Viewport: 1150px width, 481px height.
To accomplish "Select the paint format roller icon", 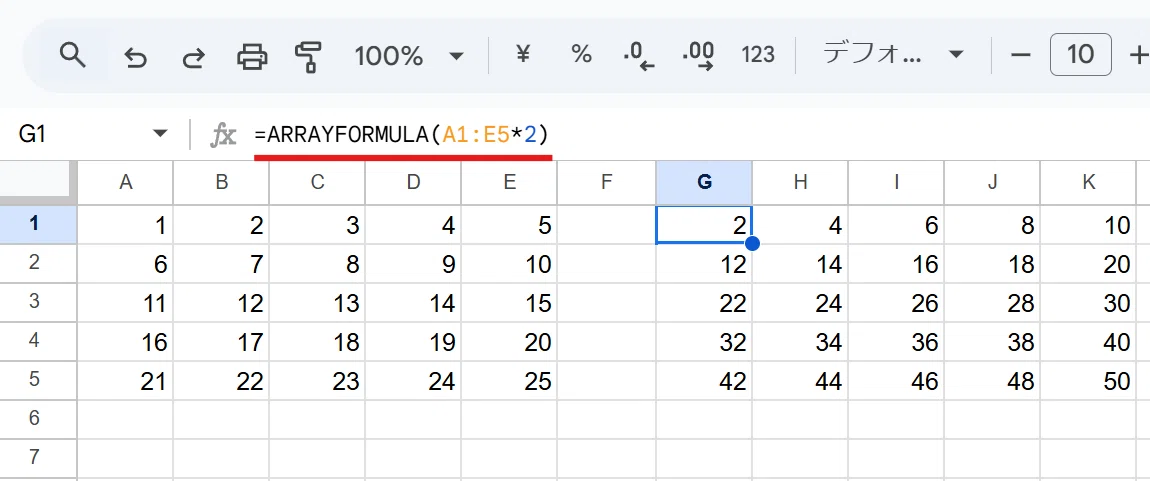I will (309, 56).
